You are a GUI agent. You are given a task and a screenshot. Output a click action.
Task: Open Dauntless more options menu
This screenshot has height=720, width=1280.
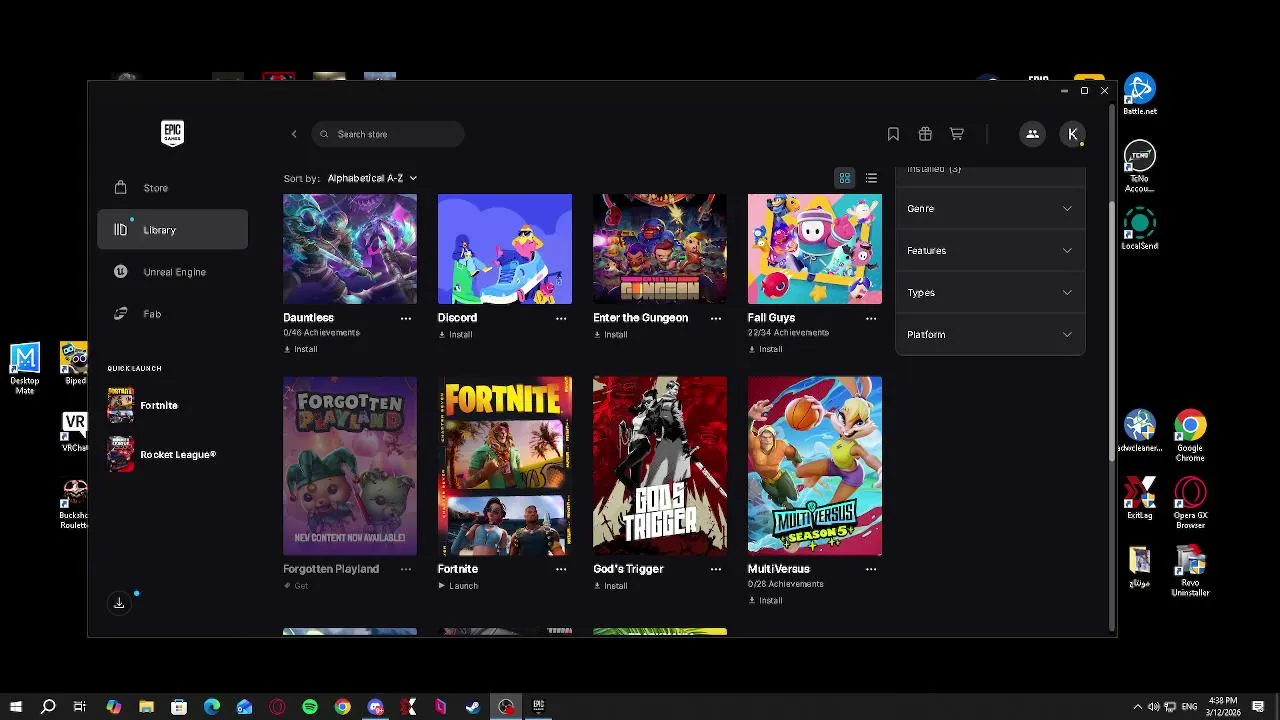[x=406, y=318]
